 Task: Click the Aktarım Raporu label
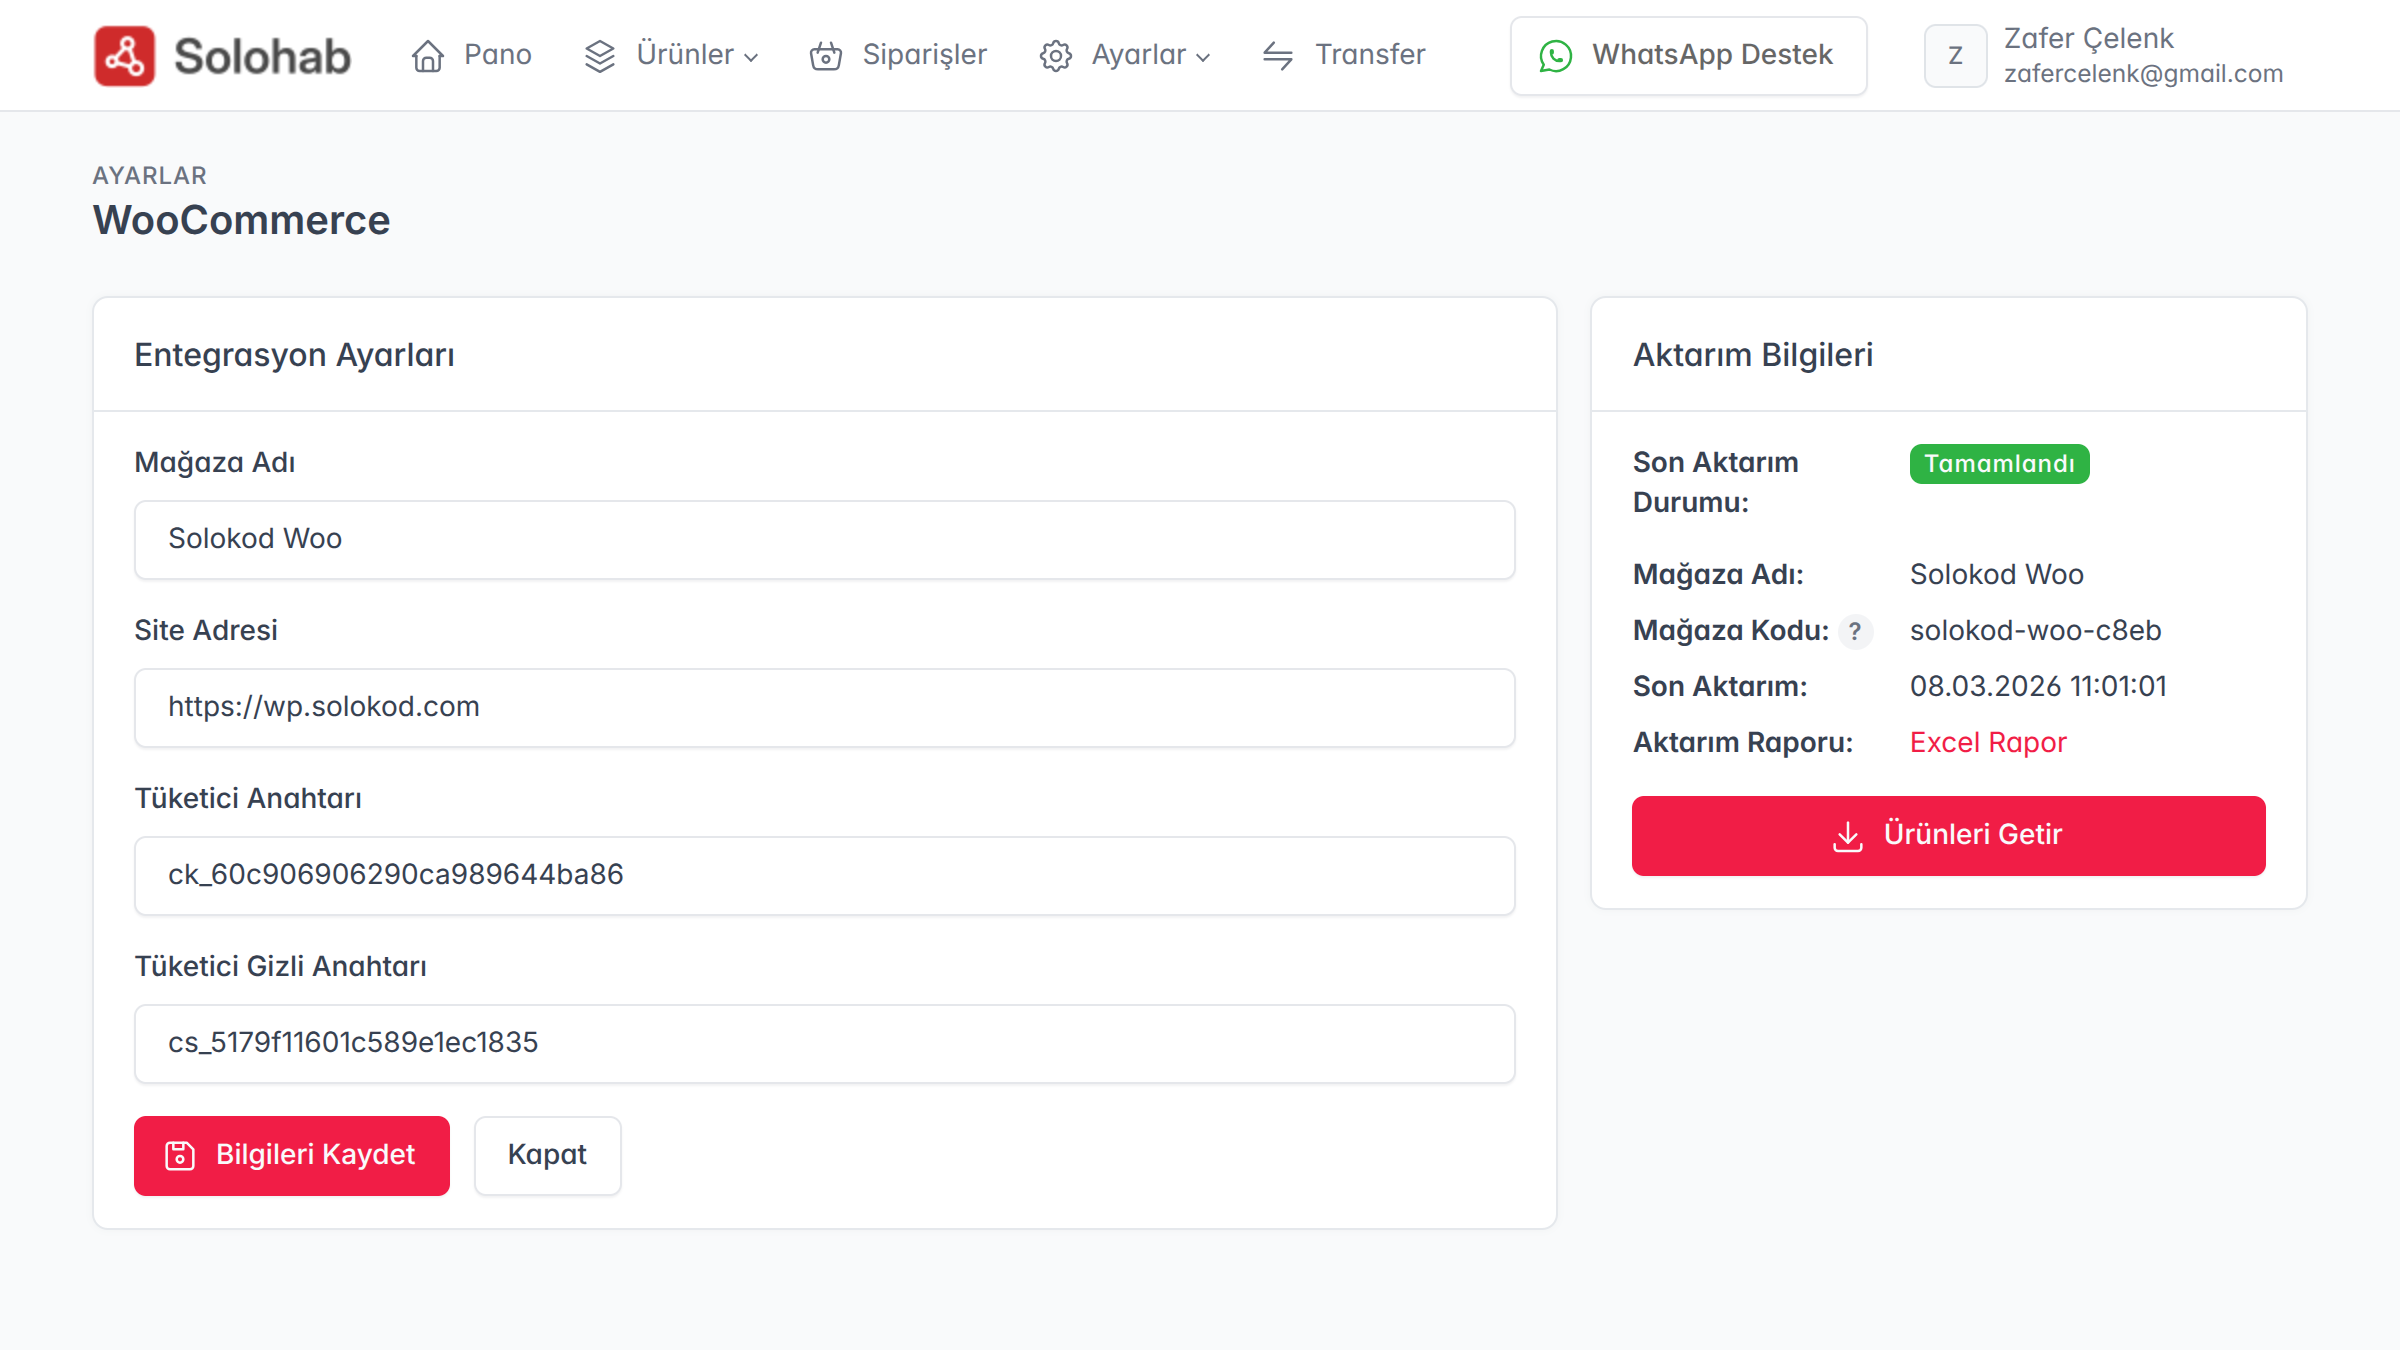click(x=1743, y=742)
